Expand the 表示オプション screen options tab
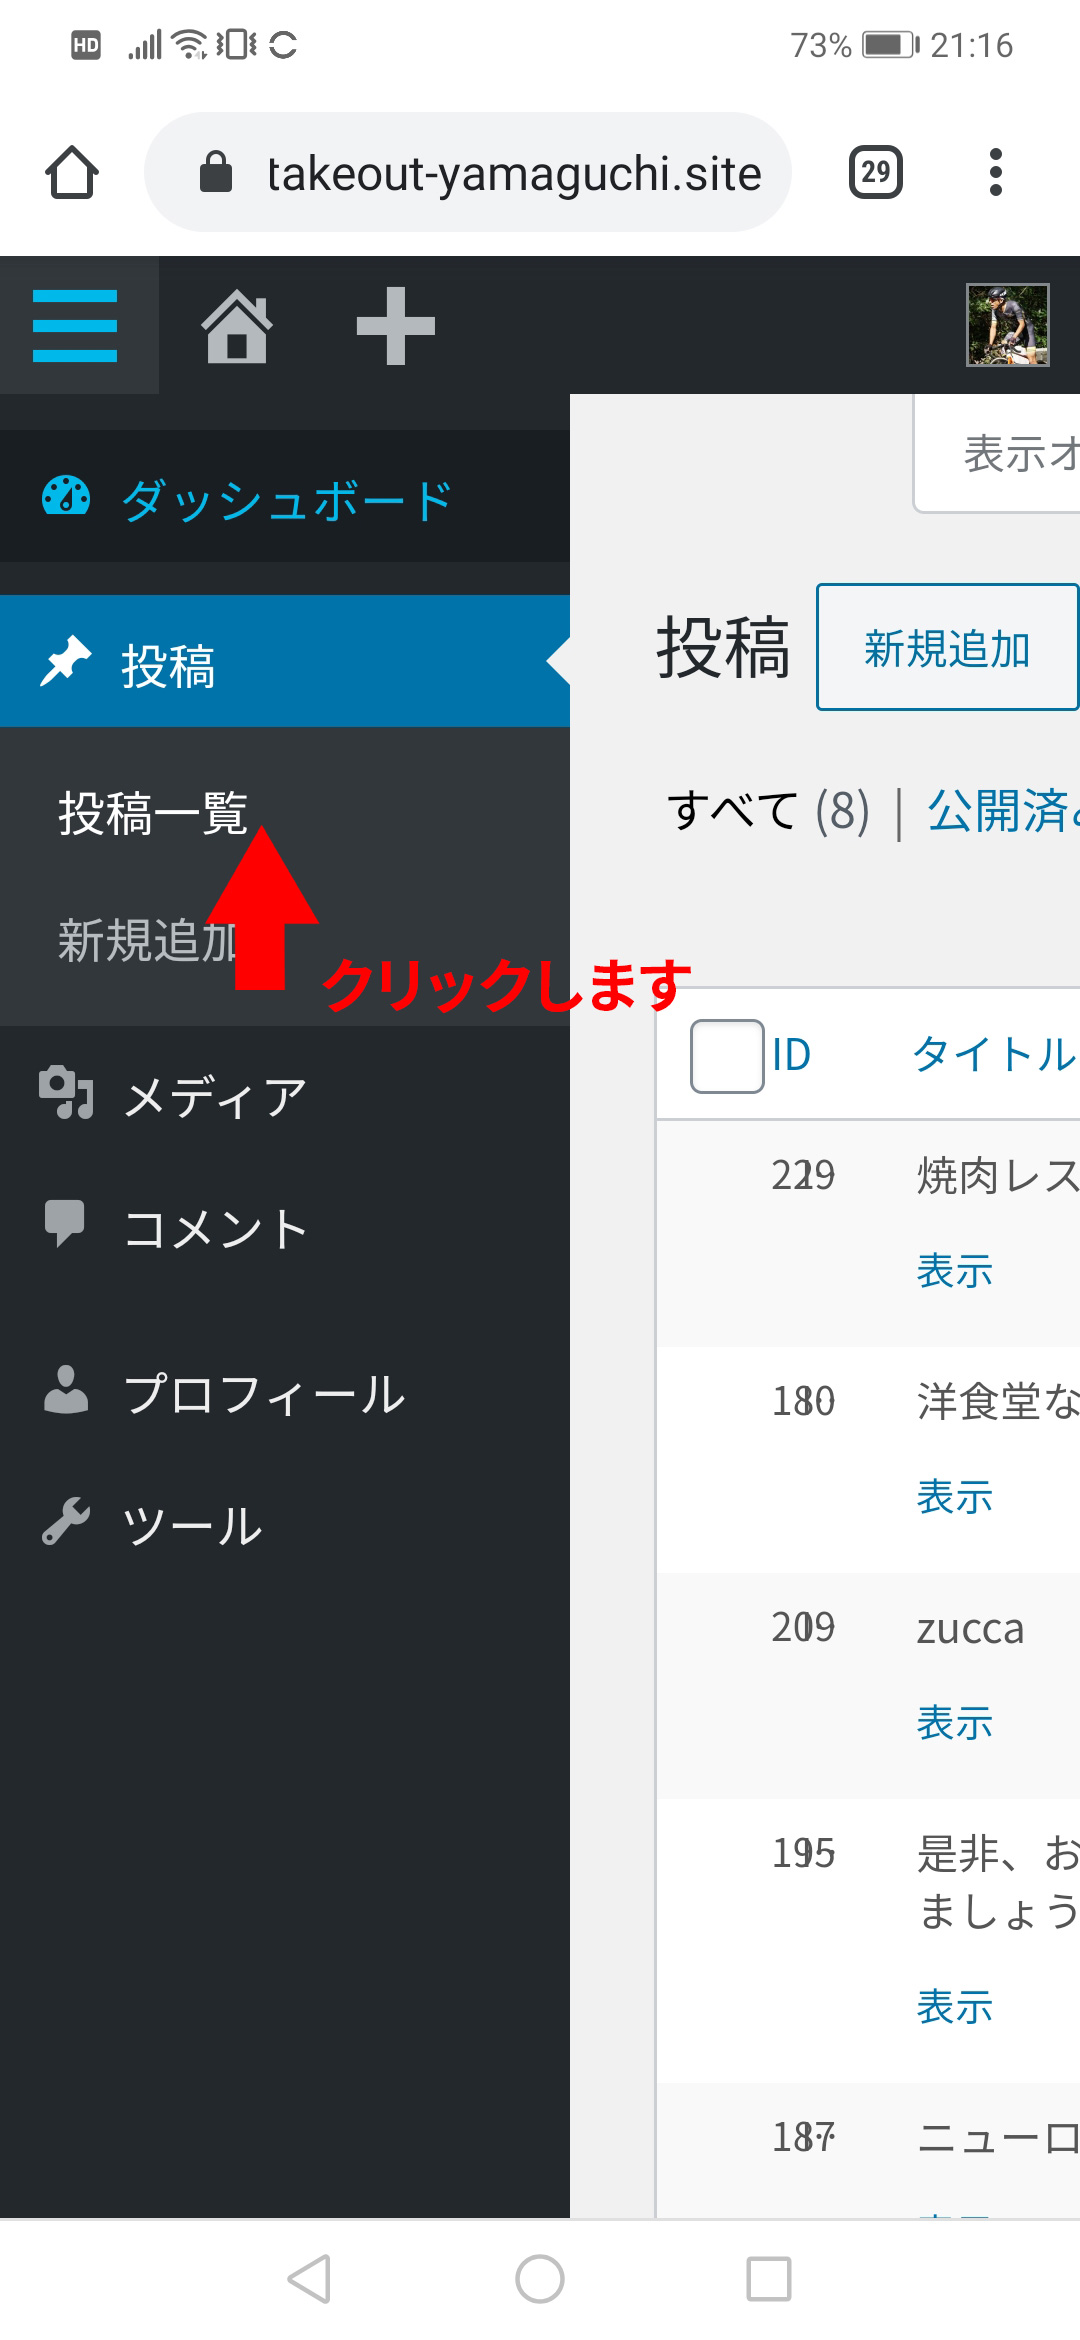 click(997, 453)
